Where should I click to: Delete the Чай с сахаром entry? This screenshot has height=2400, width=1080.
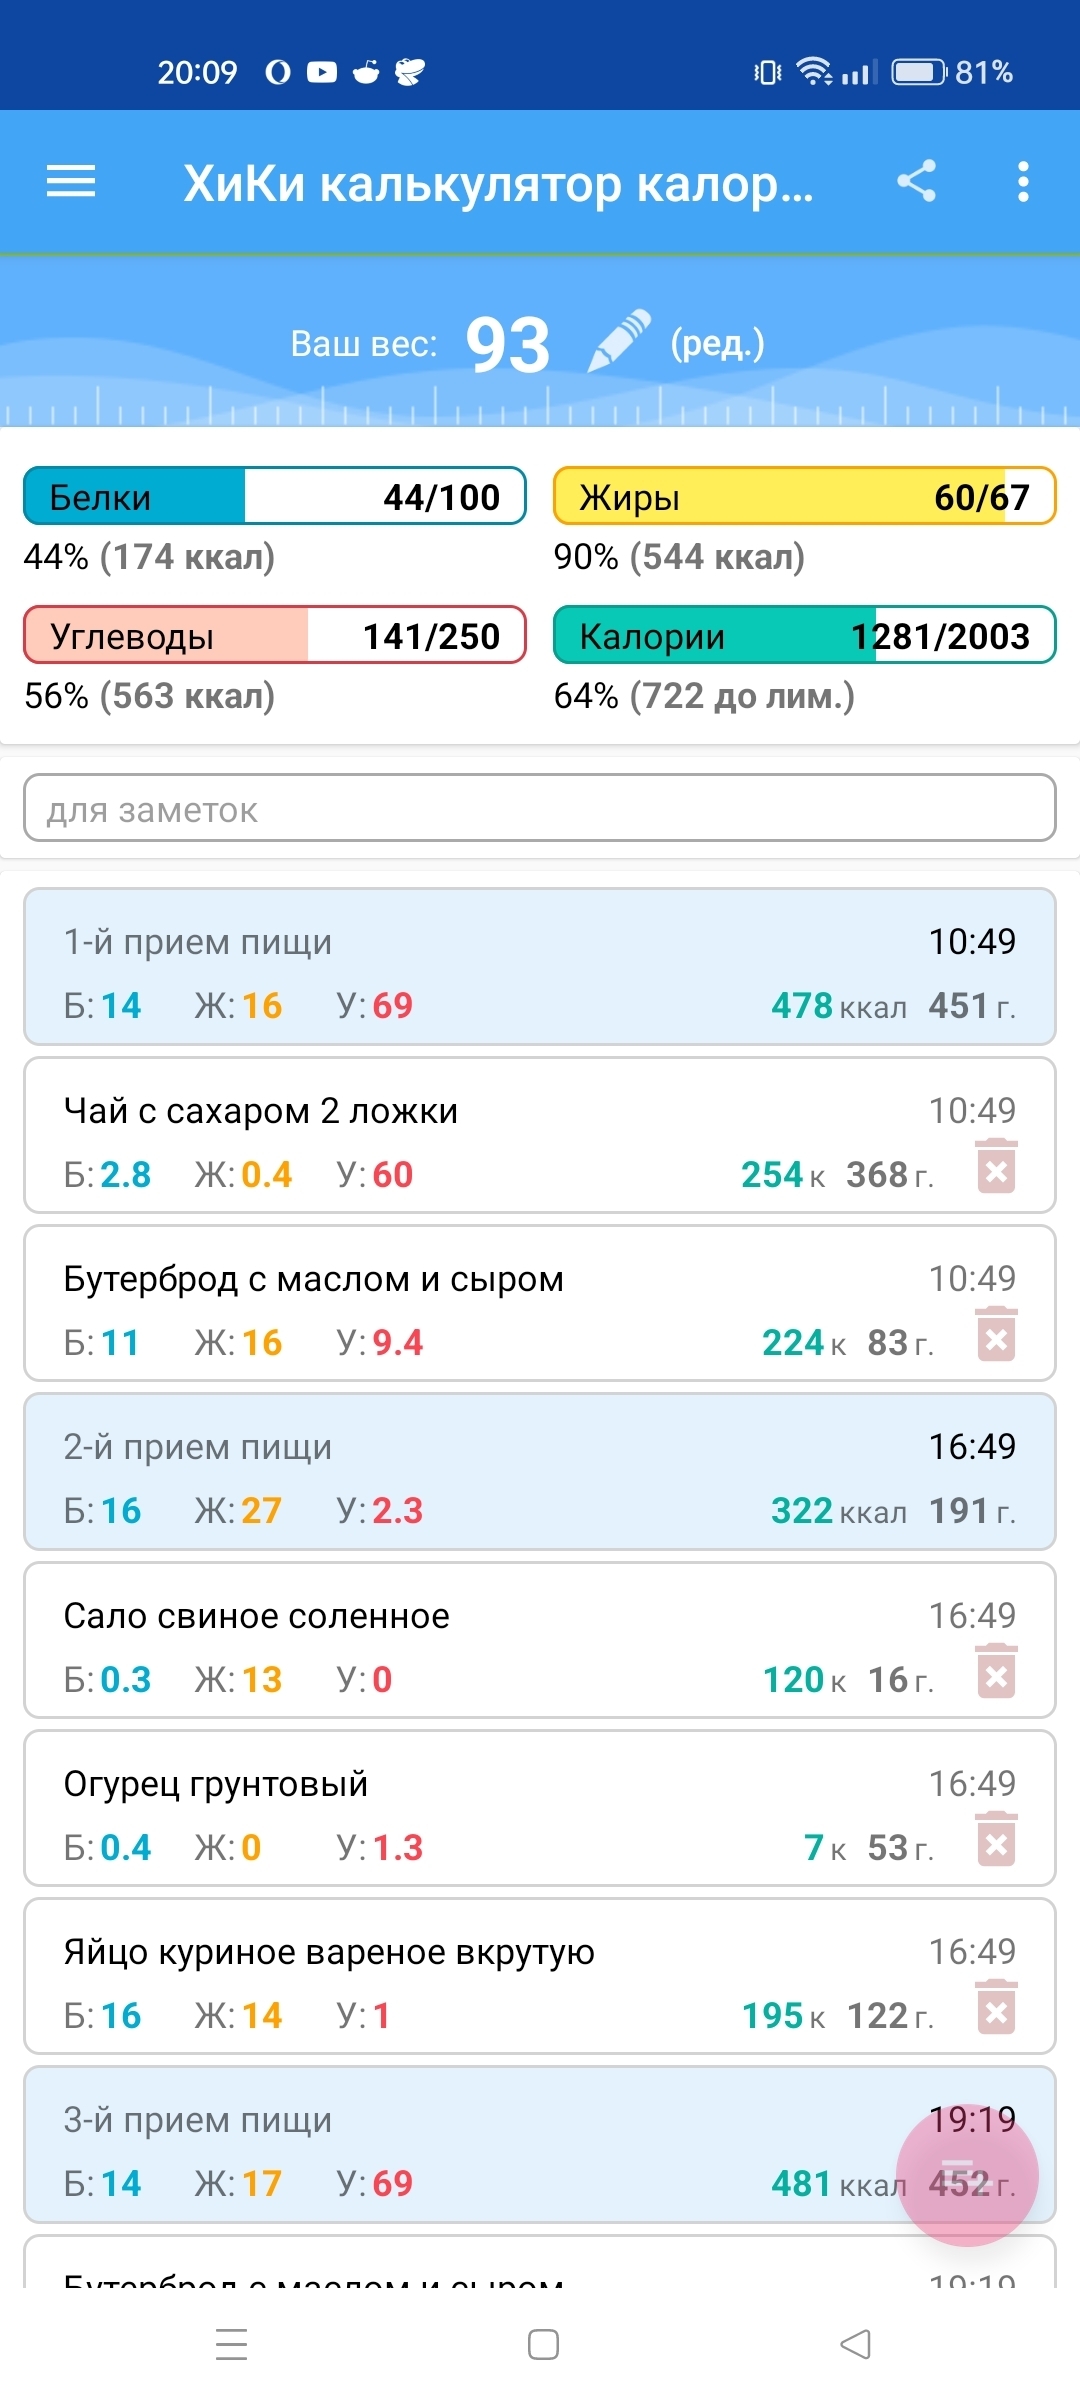[996, 1167]
